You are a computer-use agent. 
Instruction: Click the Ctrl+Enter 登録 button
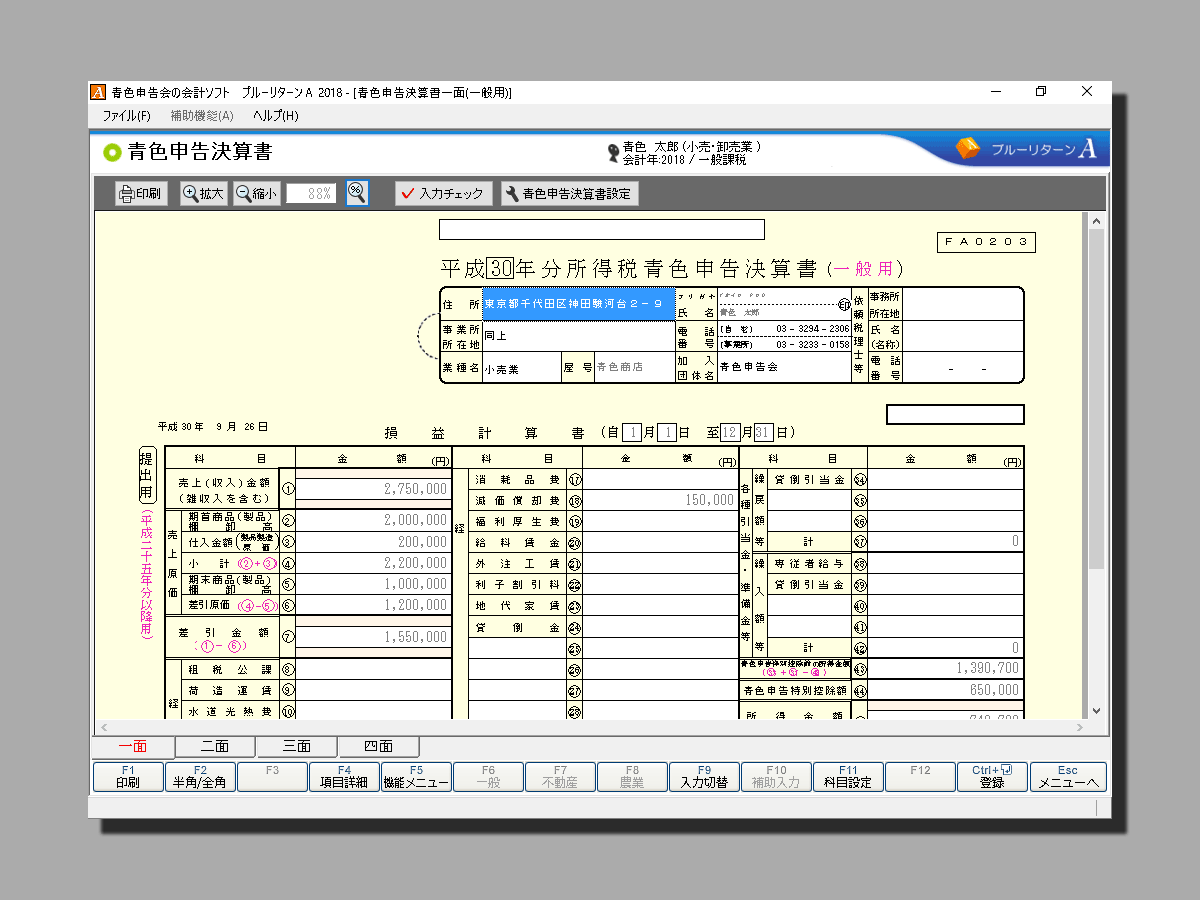point(991,777)
